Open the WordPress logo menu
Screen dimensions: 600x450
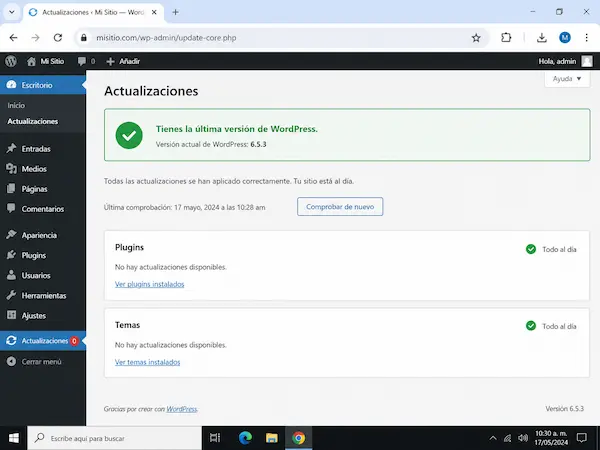(11, 61)
